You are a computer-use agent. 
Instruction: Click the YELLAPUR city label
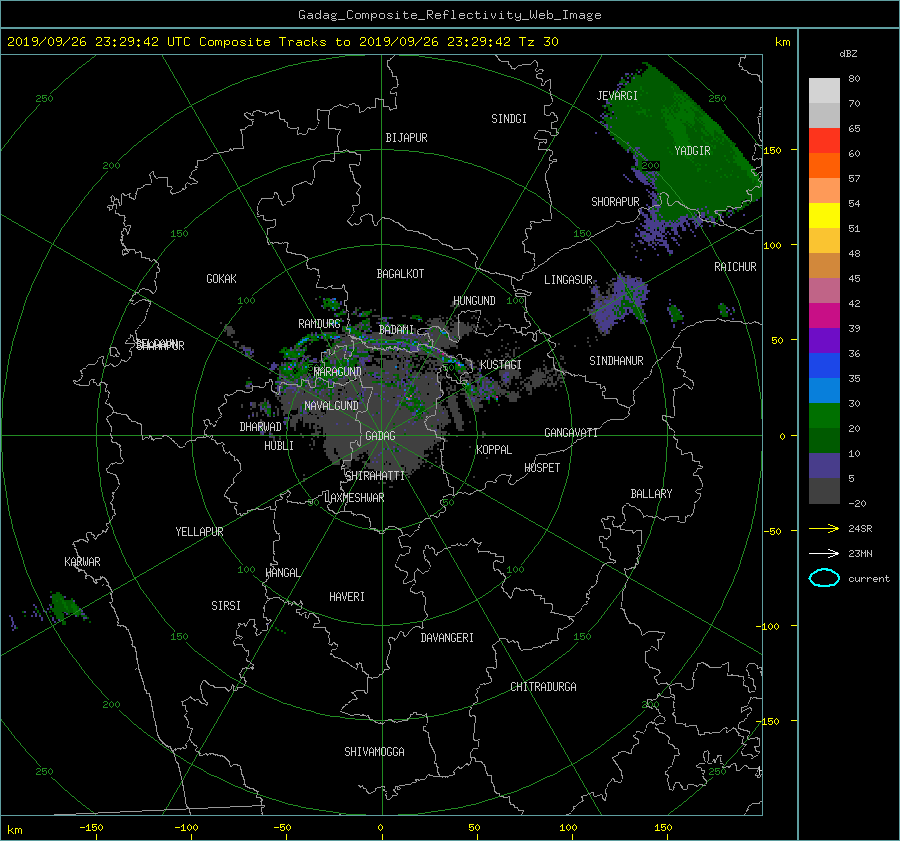199,532
